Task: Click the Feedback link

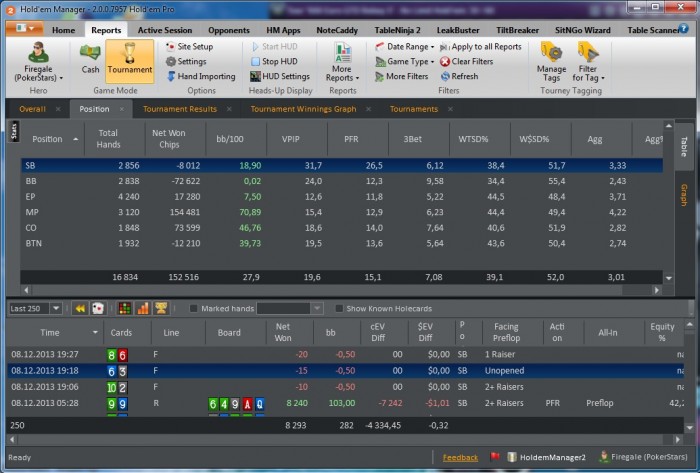Action: pos(460,457)
